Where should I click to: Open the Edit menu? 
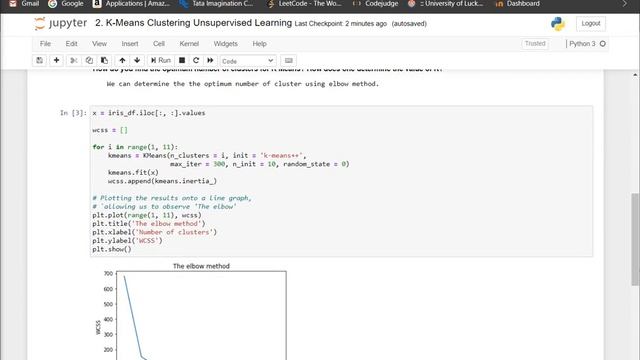point(71,44)
